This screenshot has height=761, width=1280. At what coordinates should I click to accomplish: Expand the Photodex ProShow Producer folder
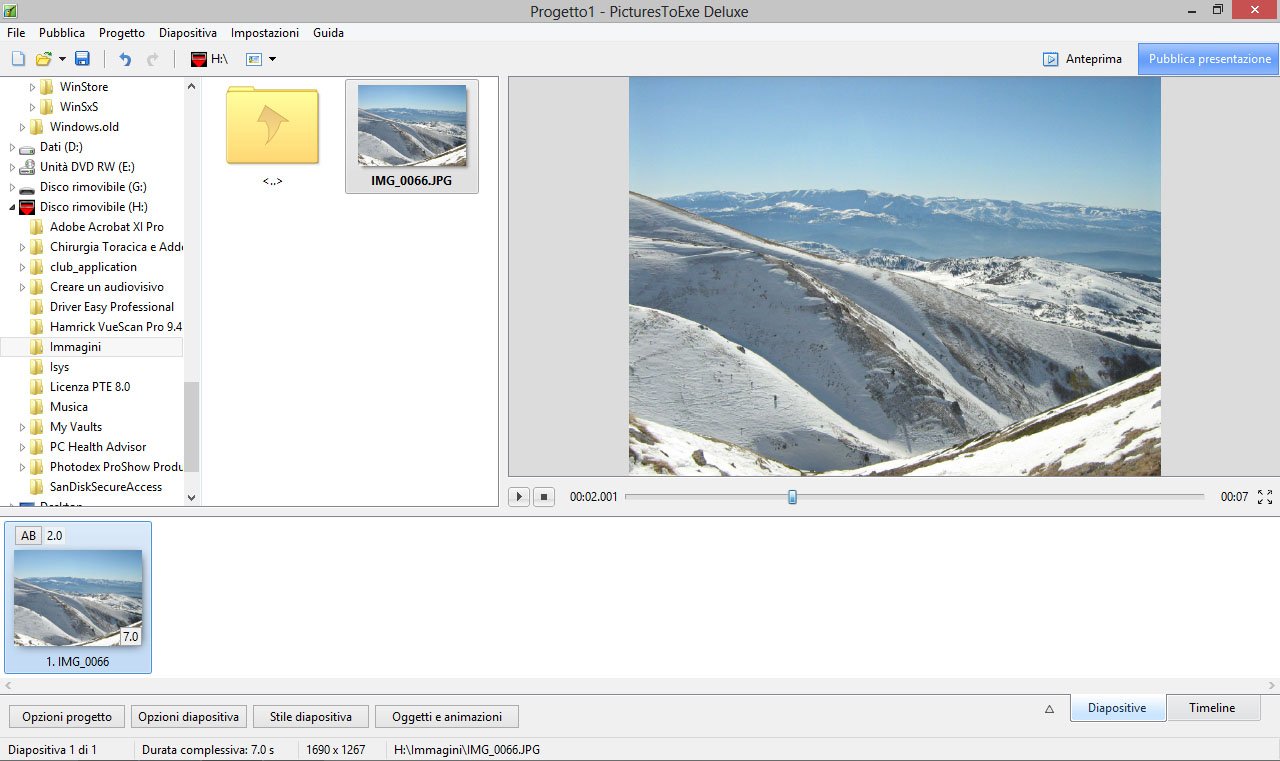(x=23, y=467)
